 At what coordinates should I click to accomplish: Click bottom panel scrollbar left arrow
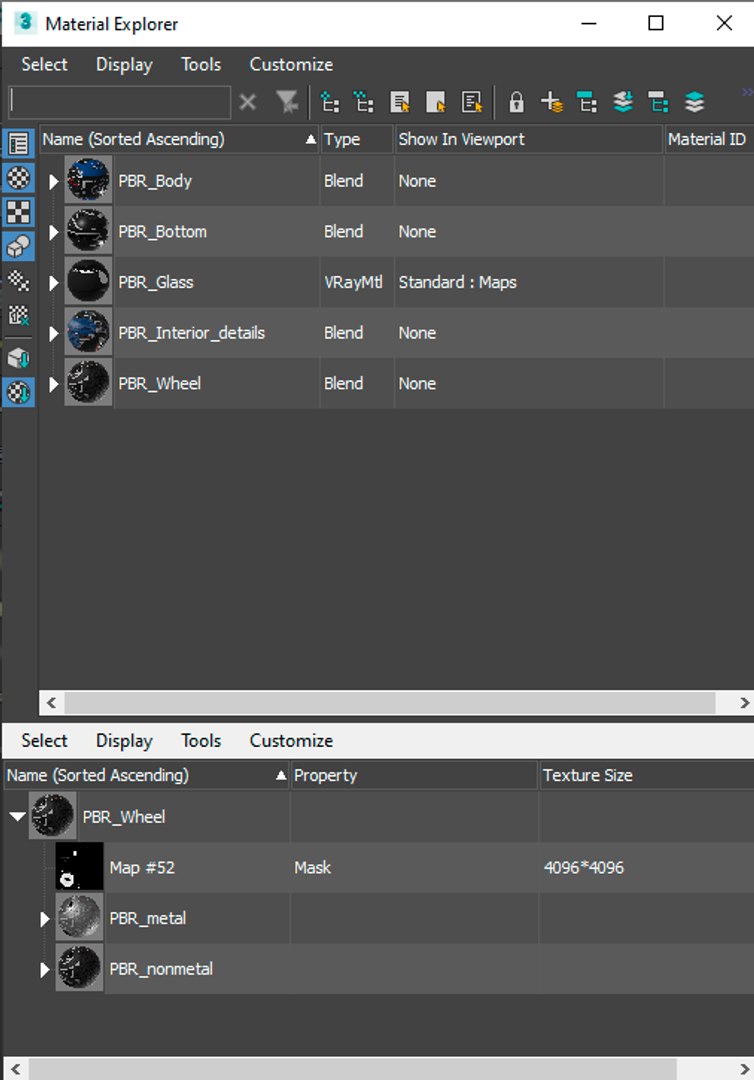pyautogui.click(x=15, y=1069)
